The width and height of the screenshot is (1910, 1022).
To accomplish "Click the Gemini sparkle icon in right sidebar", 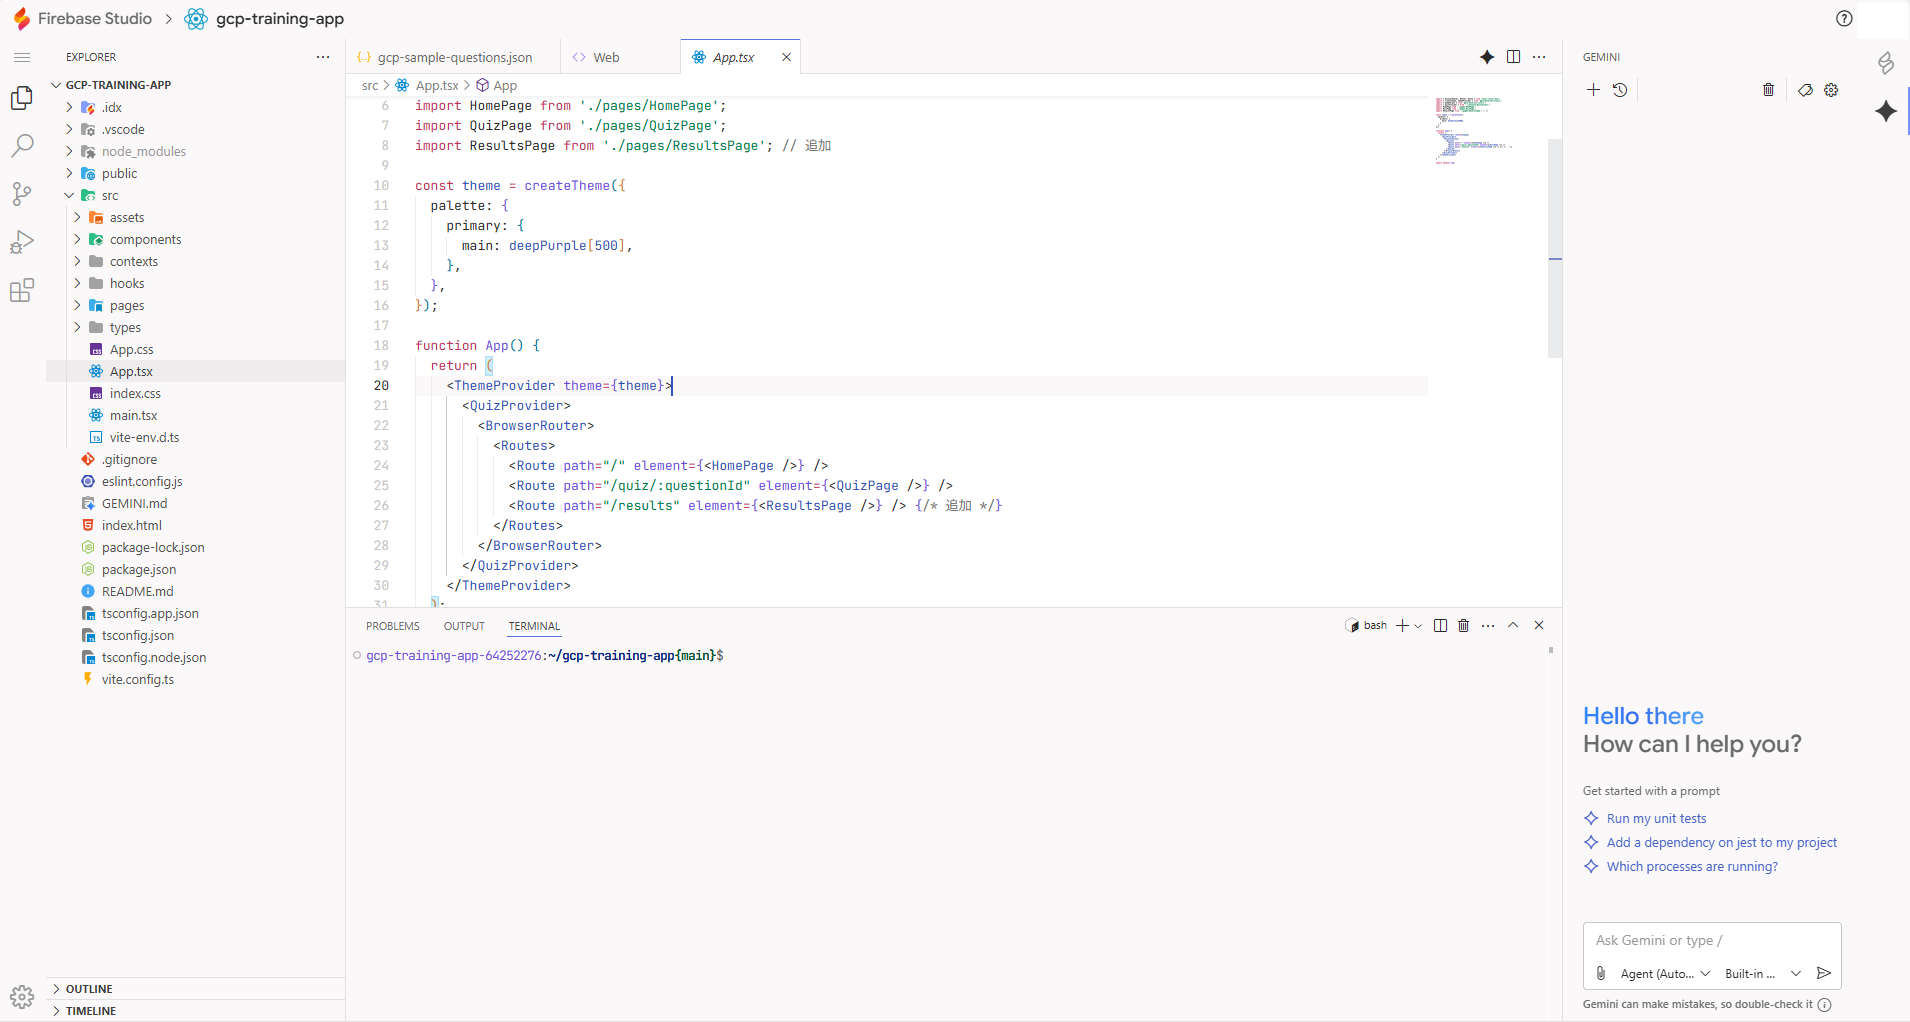I will tap(1886, 111).
